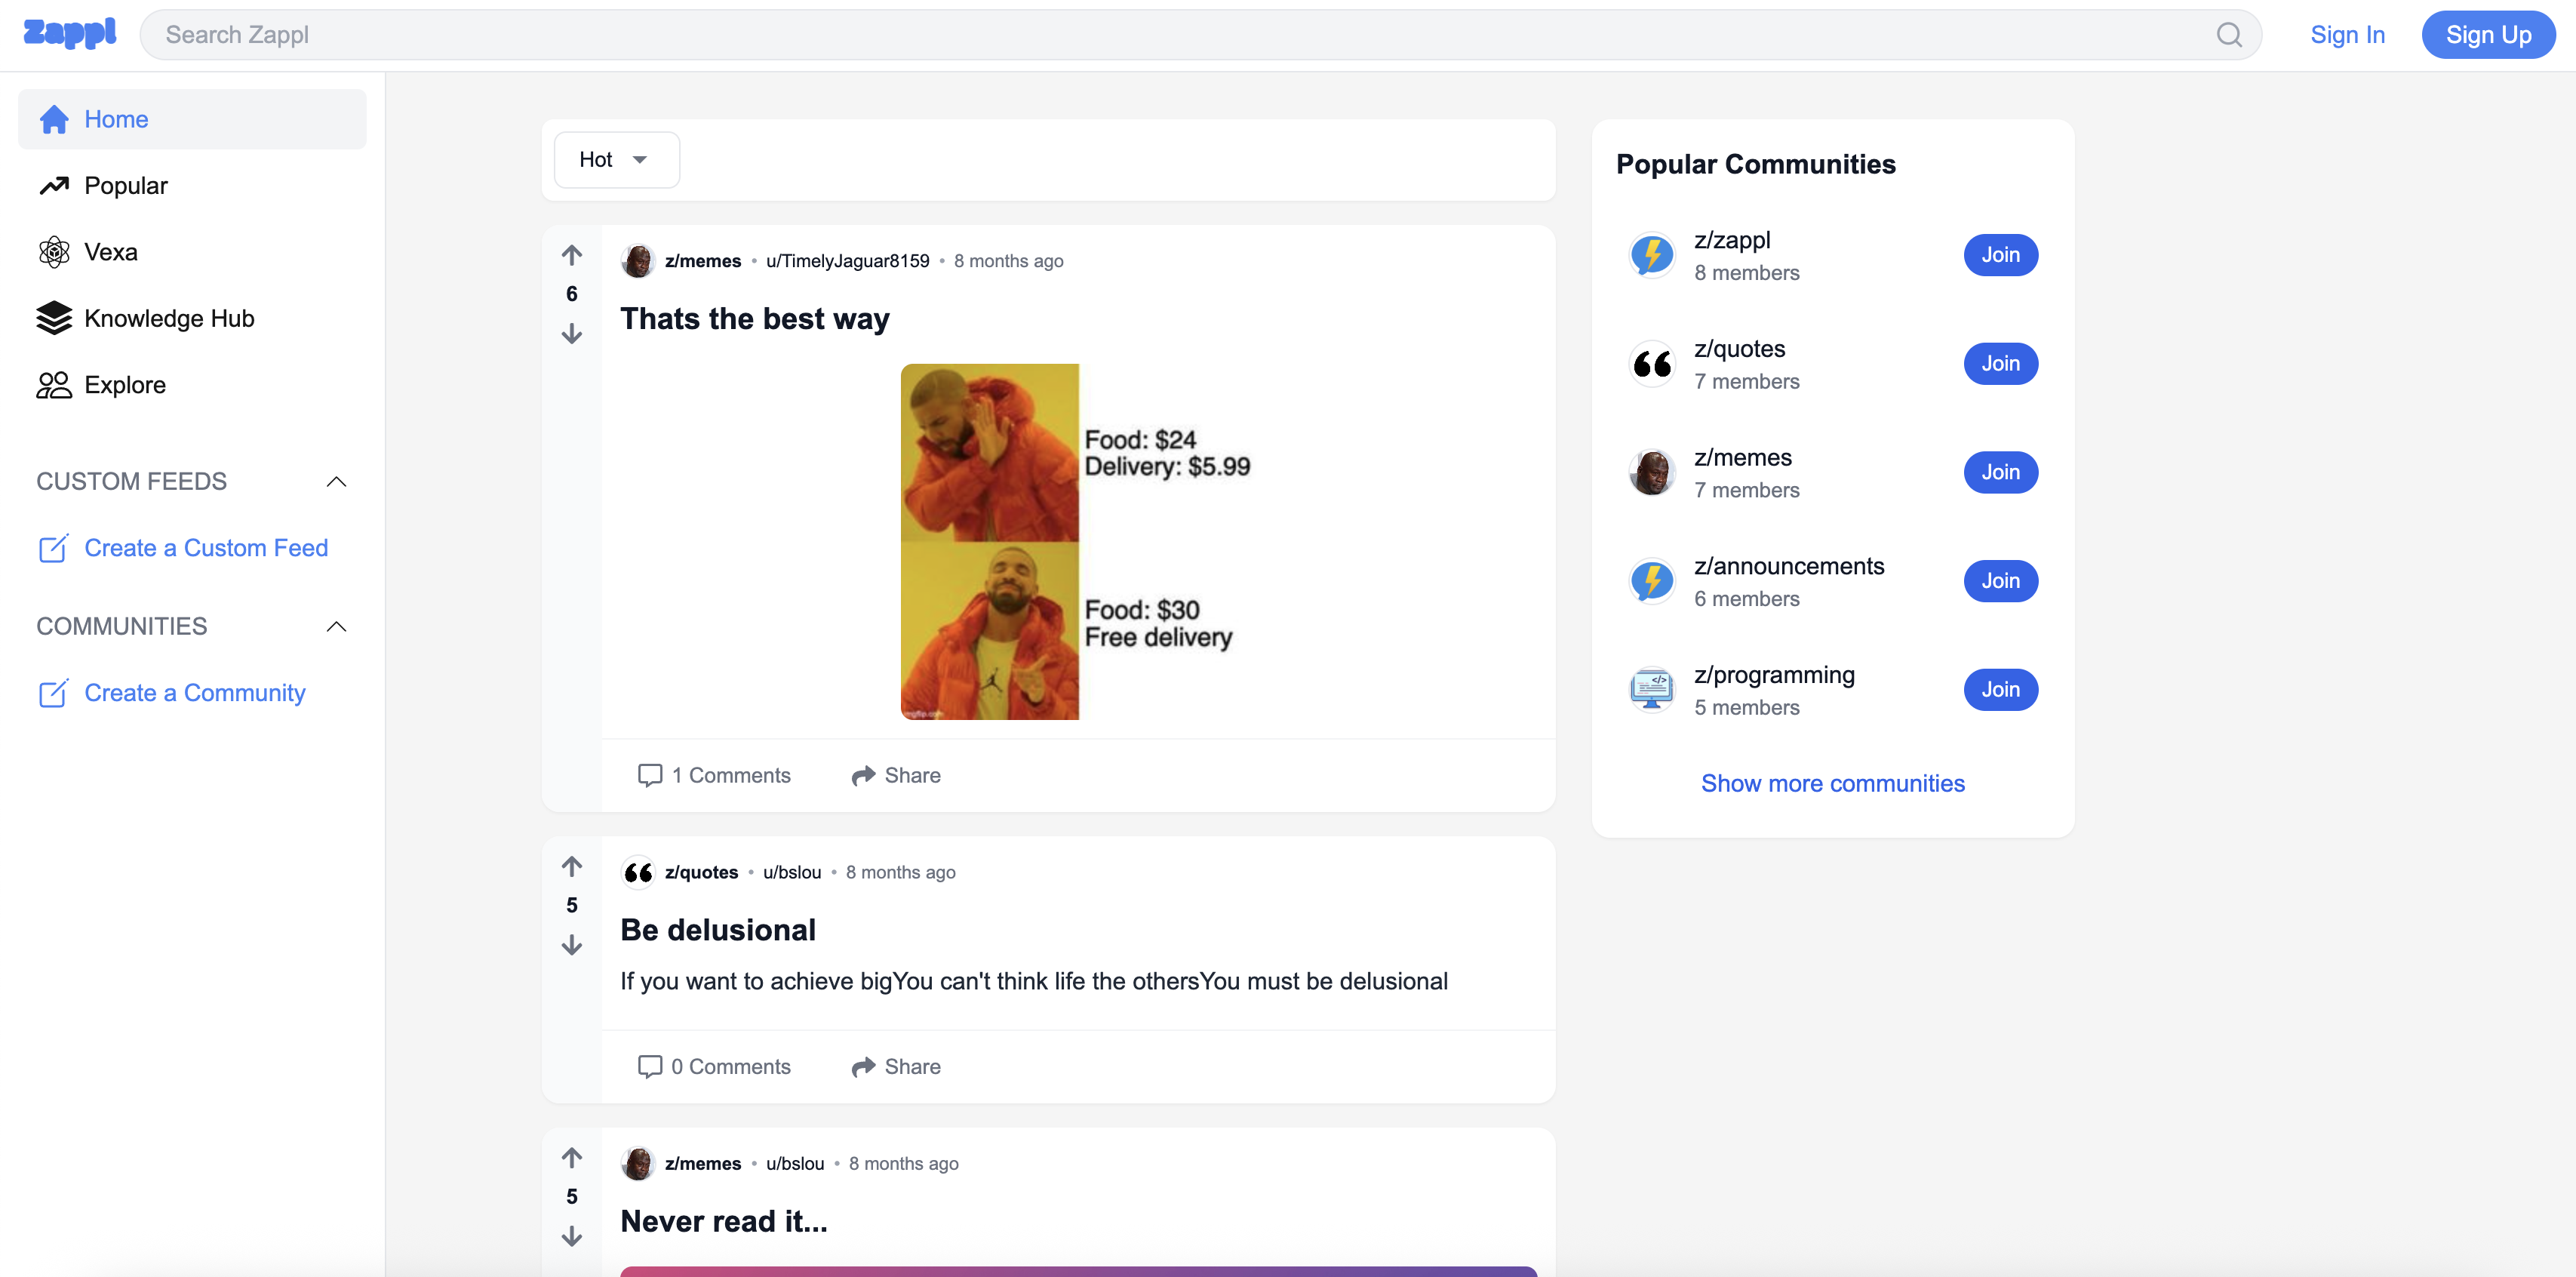Go to Popular in sidebar
Viewport: 2576px width, 1277px height.
point(125,186)
